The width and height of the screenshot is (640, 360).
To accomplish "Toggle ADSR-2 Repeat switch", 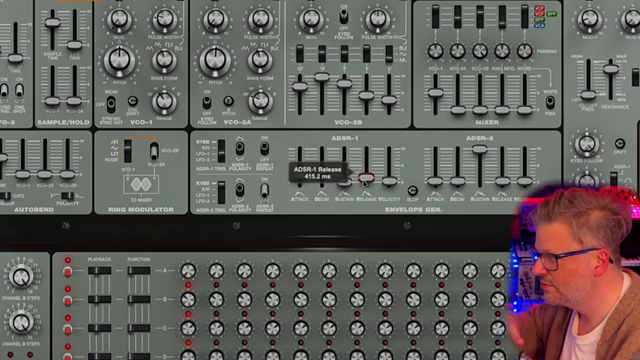I will 264,190.
